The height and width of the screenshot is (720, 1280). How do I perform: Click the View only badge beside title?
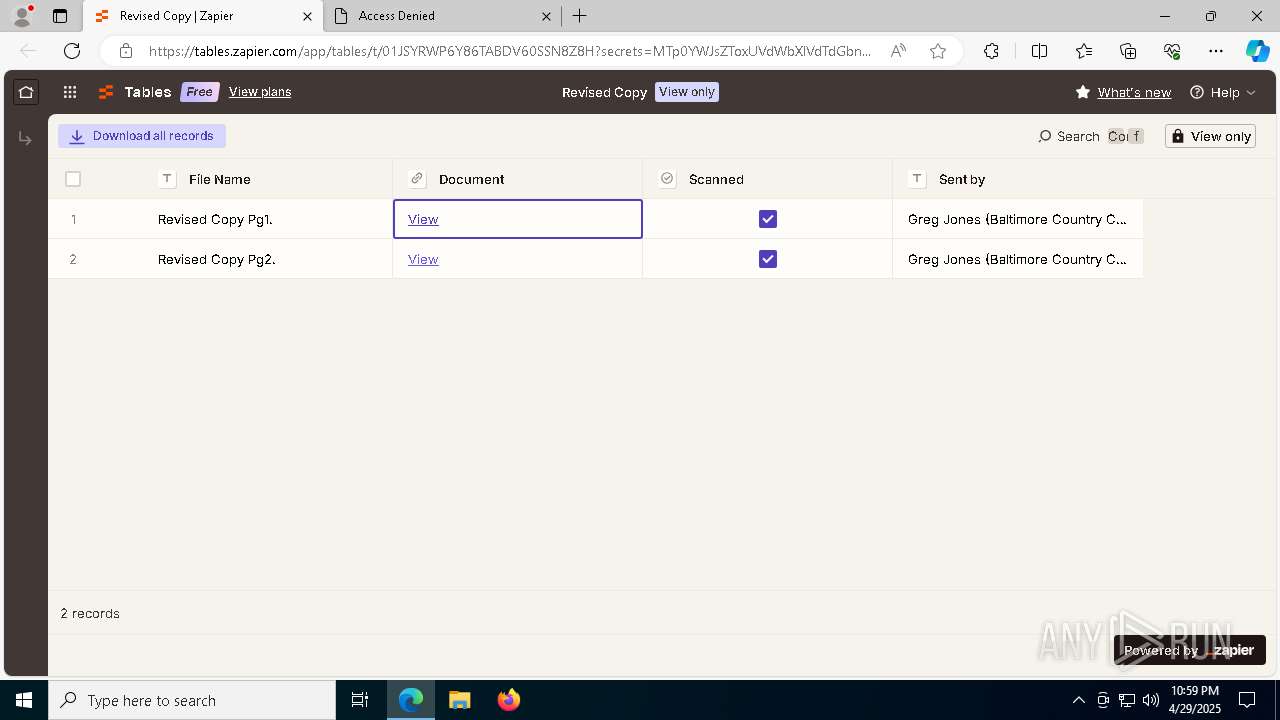coord(687,92)
